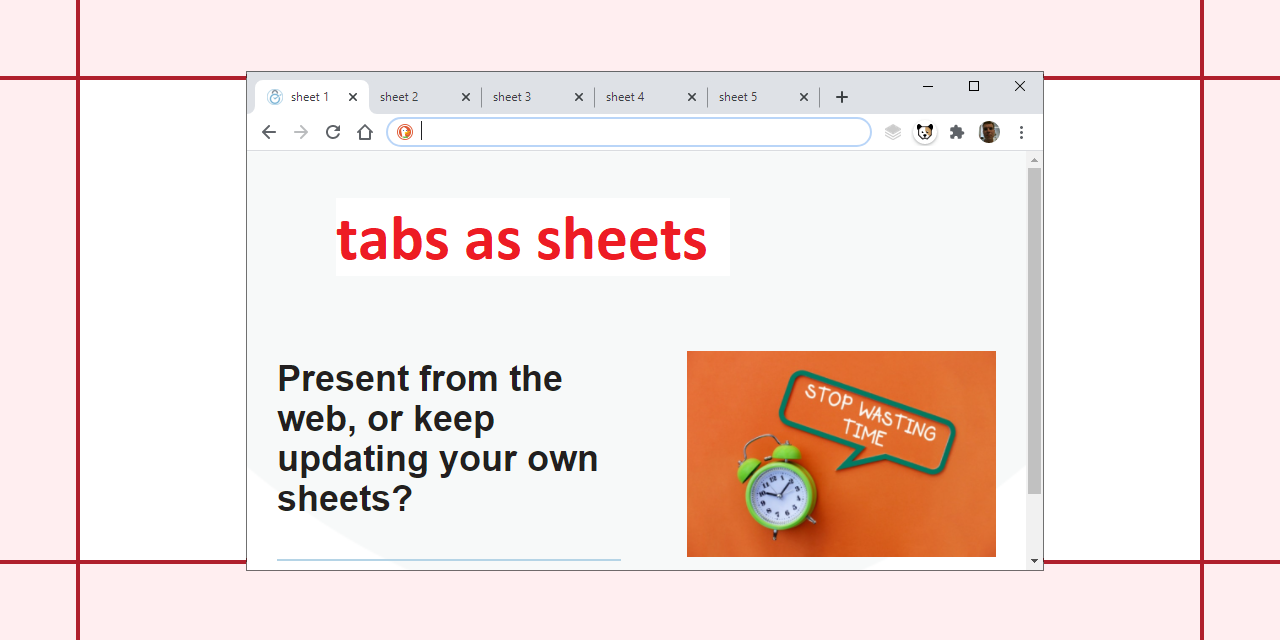Click the timer favicon on sheet 1
This screenshot has width=1280, height=640.
pos(274,96)
